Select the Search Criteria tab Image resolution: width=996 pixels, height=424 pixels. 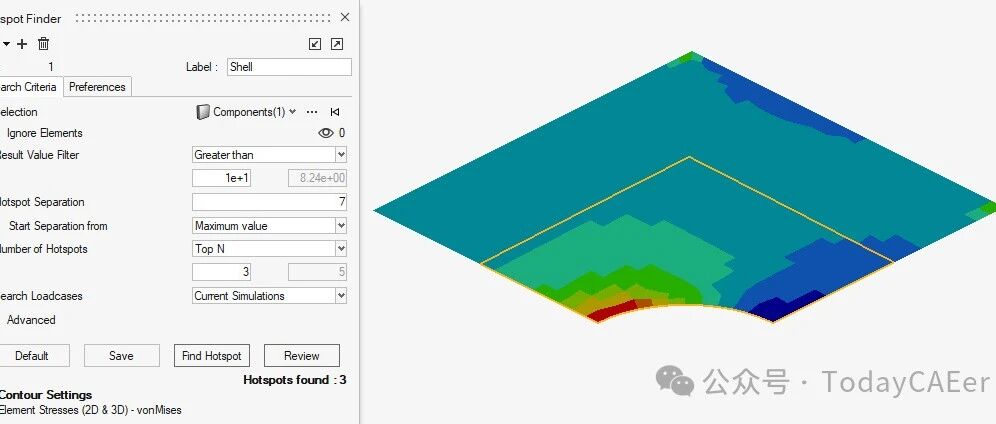coord(30,87)
